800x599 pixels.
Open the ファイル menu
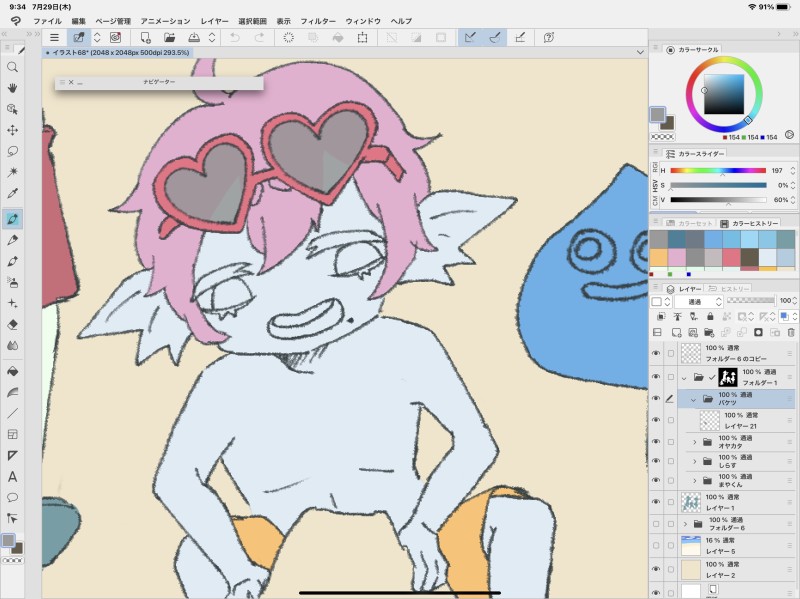[47, 21]
